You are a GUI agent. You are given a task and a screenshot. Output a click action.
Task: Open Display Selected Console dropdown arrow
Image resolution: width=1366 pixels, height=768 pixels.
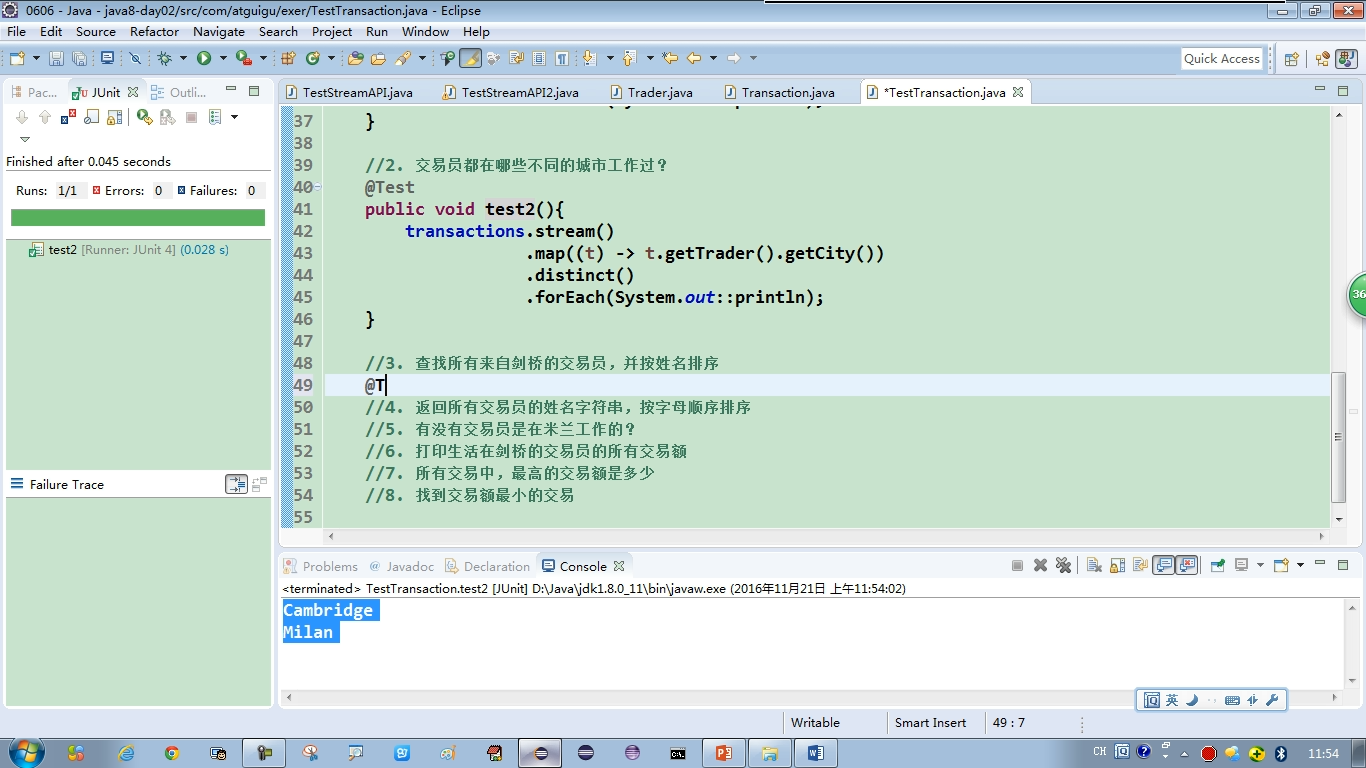tap(1260, 566)
